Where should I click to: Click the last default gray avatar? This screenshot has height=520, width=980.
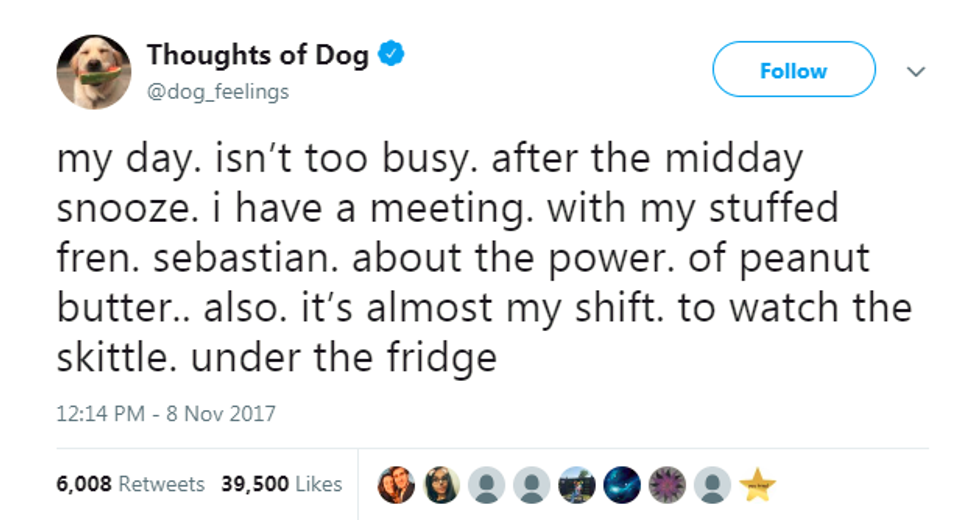[712, 485]
